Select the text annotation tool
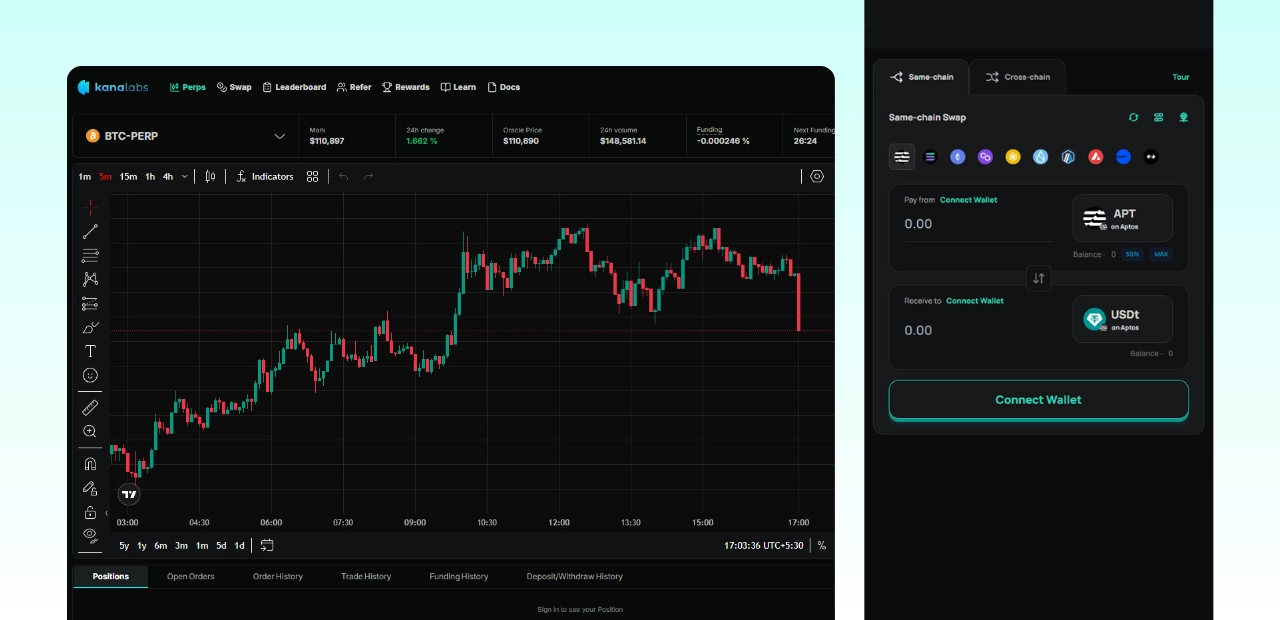The width and height of the screenshot is (1280, 620). pos(90,351)
